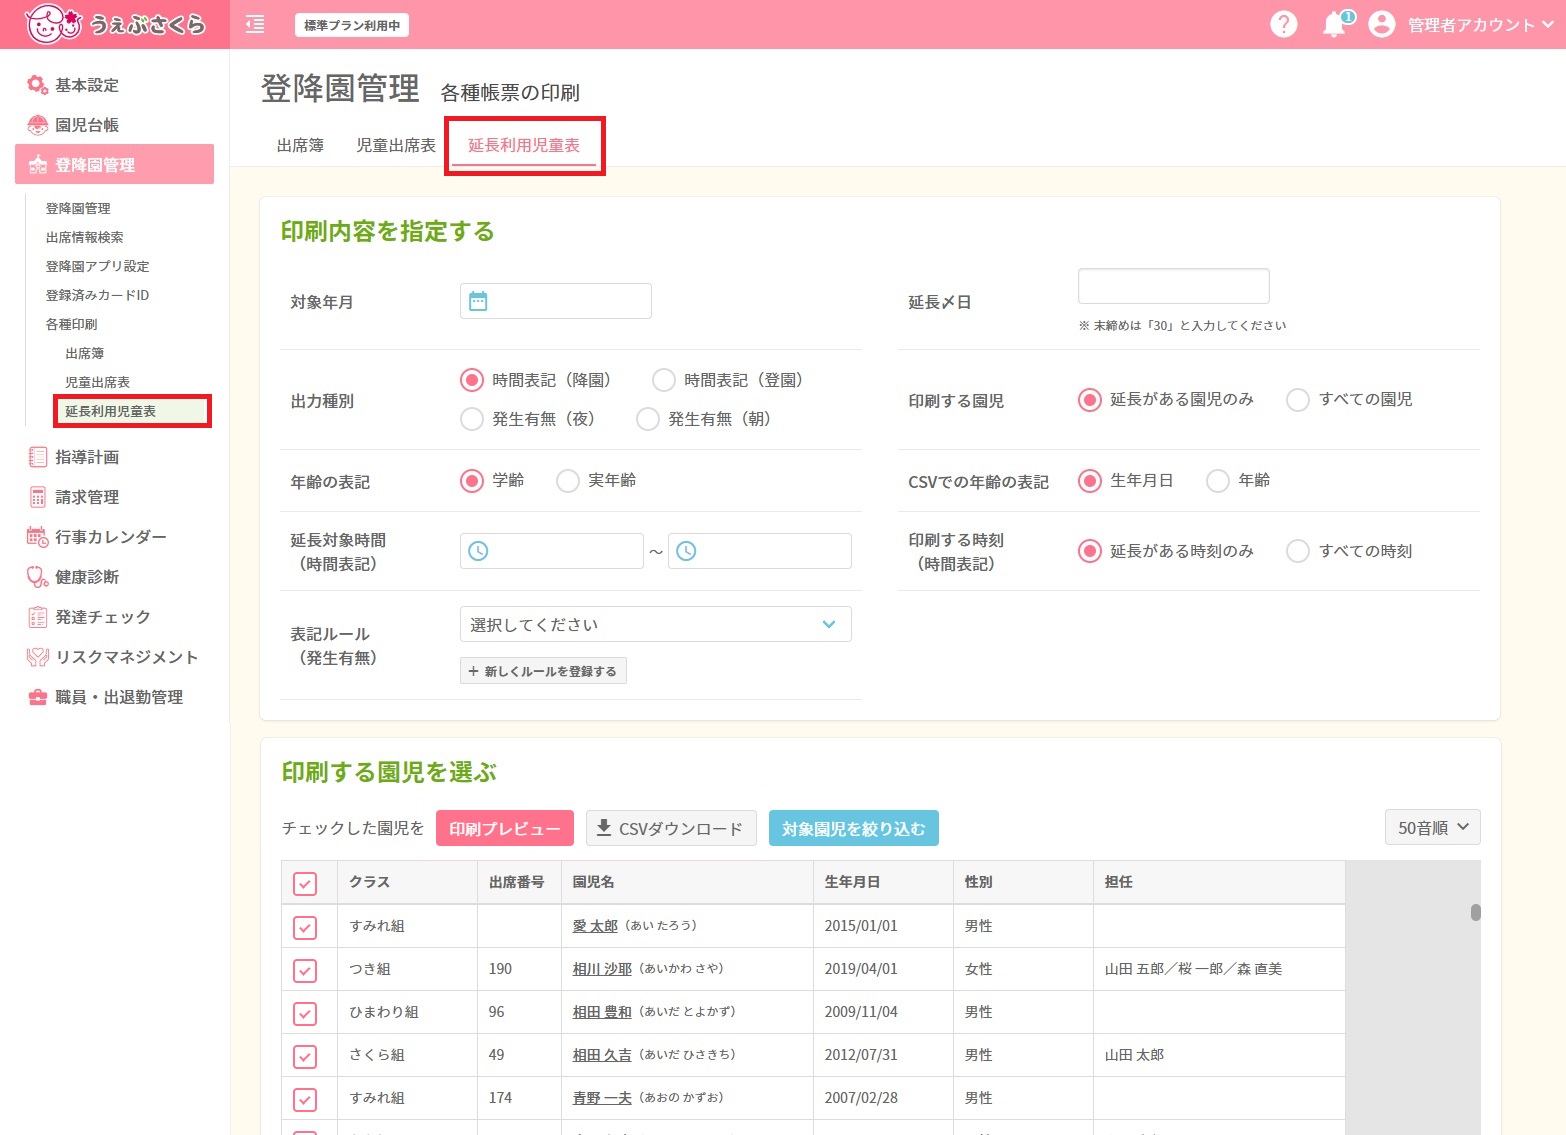Select 年齢 for CSV age notation
1566x1135 pixels.
coord(1218,481)
